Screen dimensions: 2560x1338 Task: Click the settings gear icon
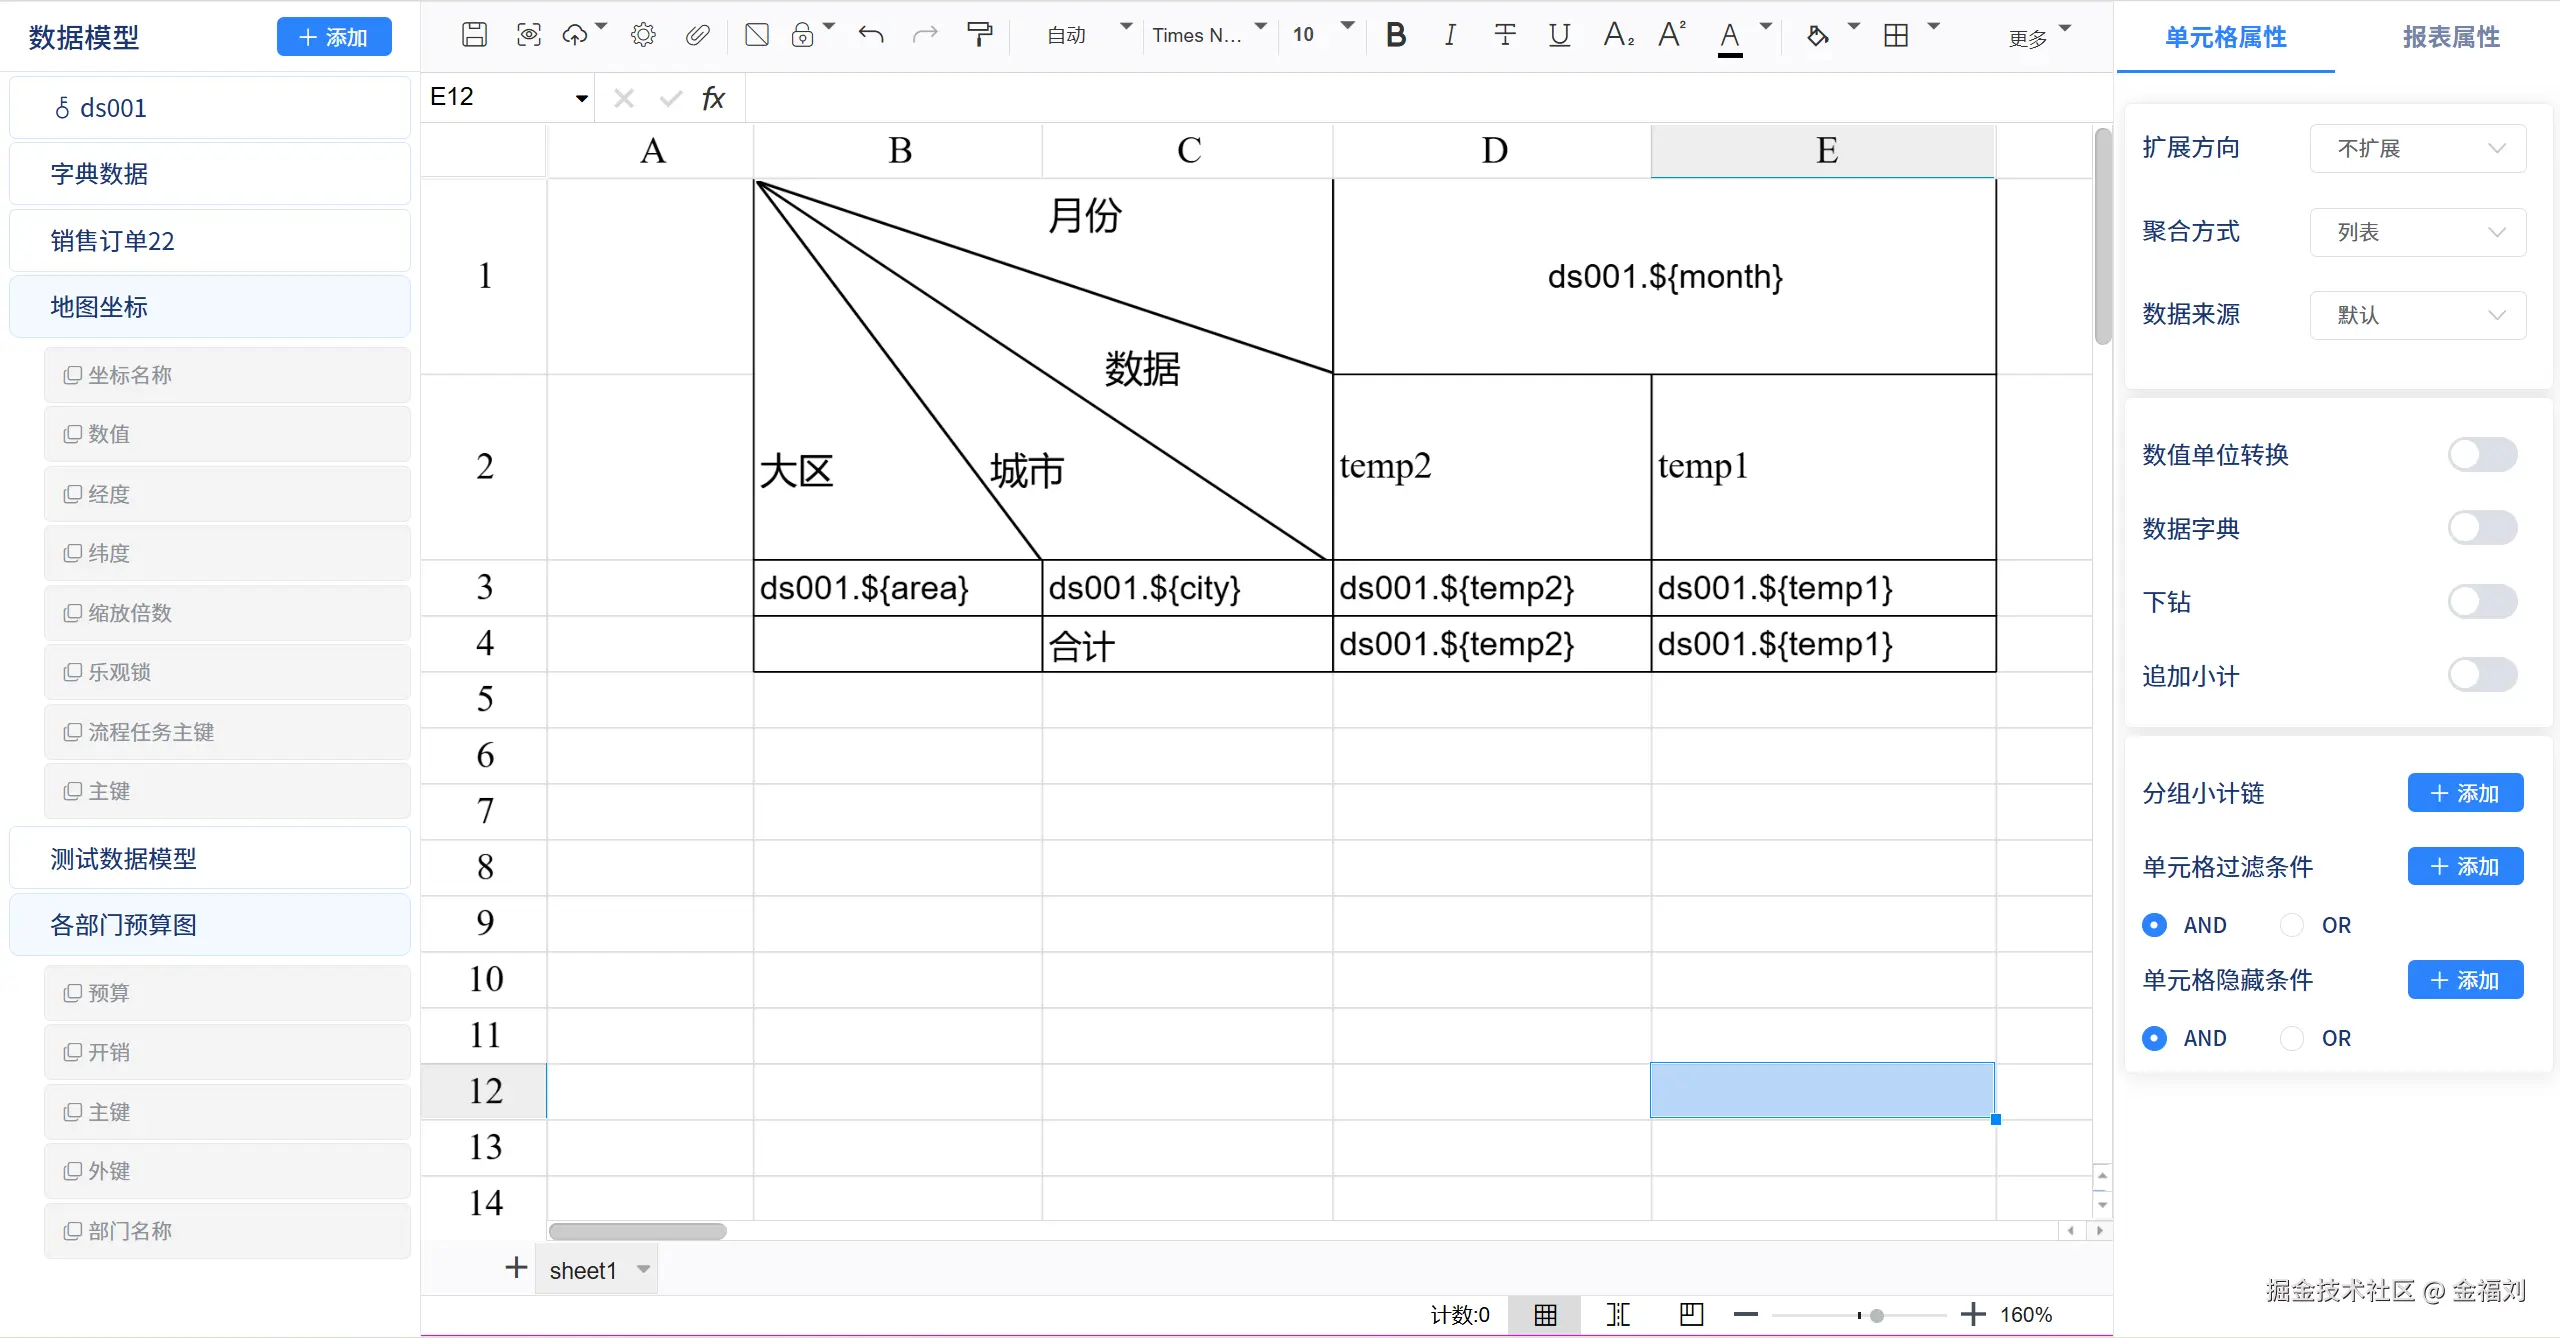click(x=643, y=36)
